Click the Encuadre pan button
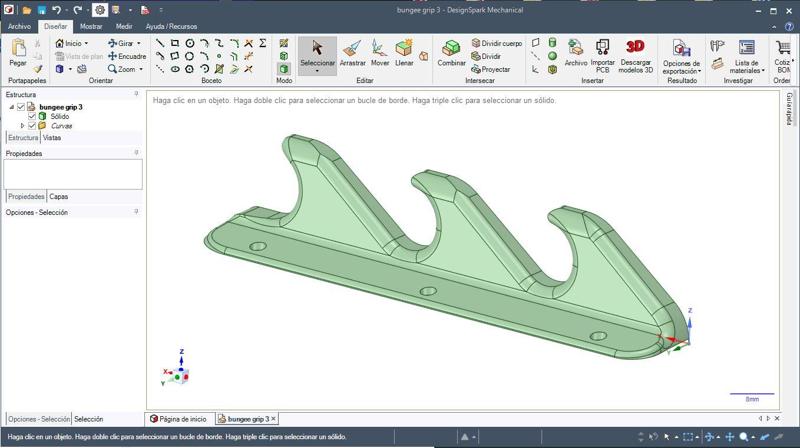Image resolution: width=800 pixels, height=448 pixels. [x=127, y=57]
